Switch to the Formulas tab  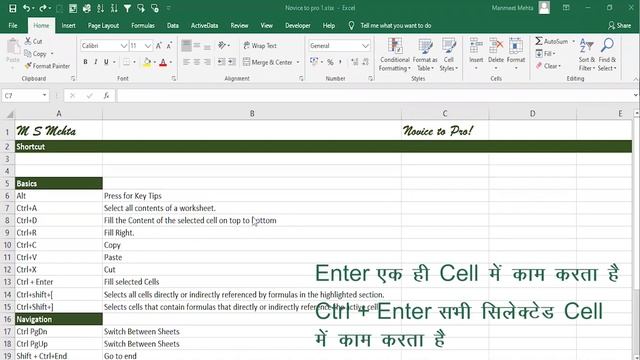point(143,25)
